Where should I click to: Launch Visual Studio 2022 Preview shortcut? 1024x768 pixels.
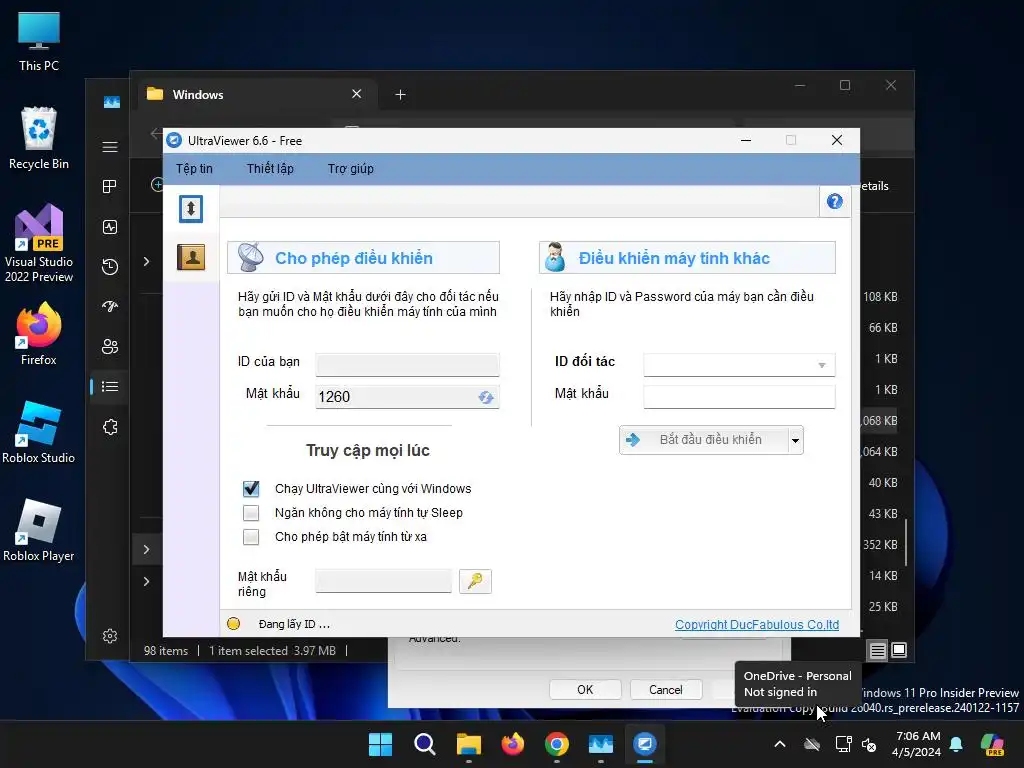(39, 243)
